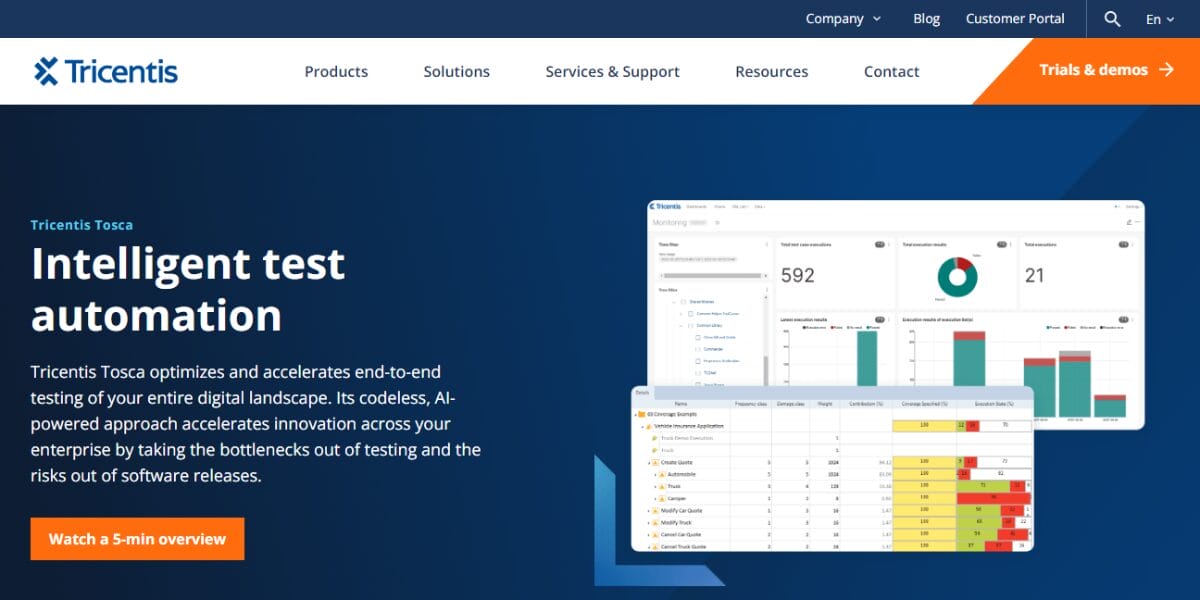Open the Customer Portal link

[1015, 18]
